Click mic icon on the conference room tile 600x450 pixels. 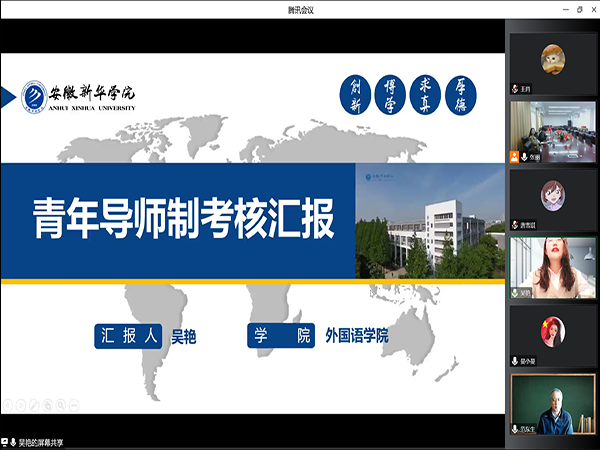[524, 157]
